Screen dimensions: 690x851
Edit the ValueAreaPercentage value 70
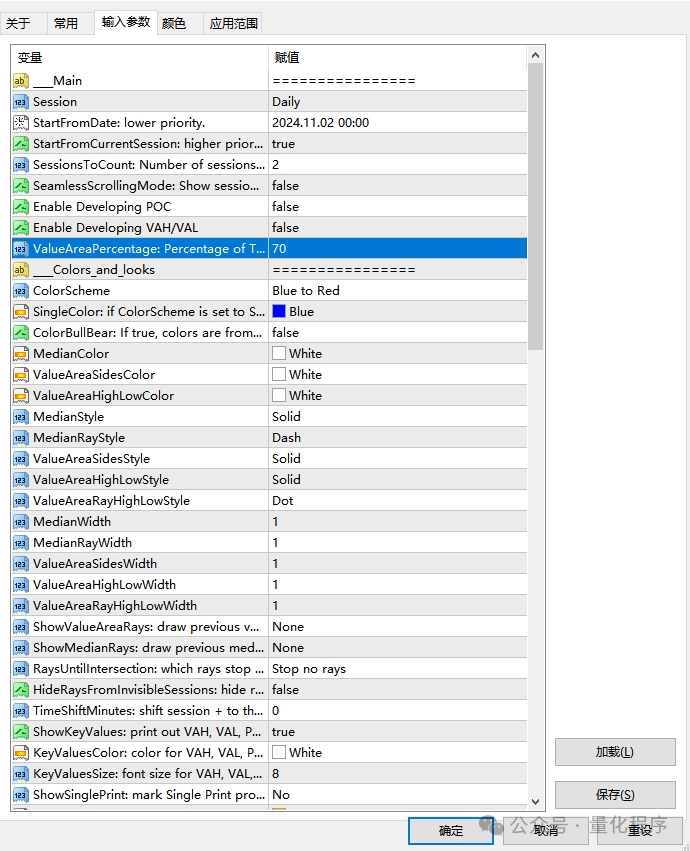[x=397, y=249]
